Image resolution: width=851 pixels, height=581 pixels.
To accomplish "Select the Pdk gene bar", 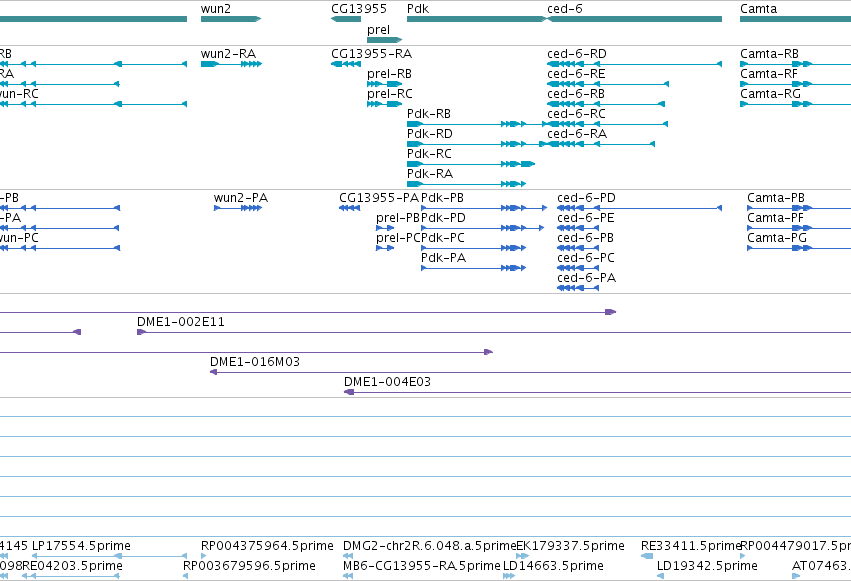I will [477, 19].
